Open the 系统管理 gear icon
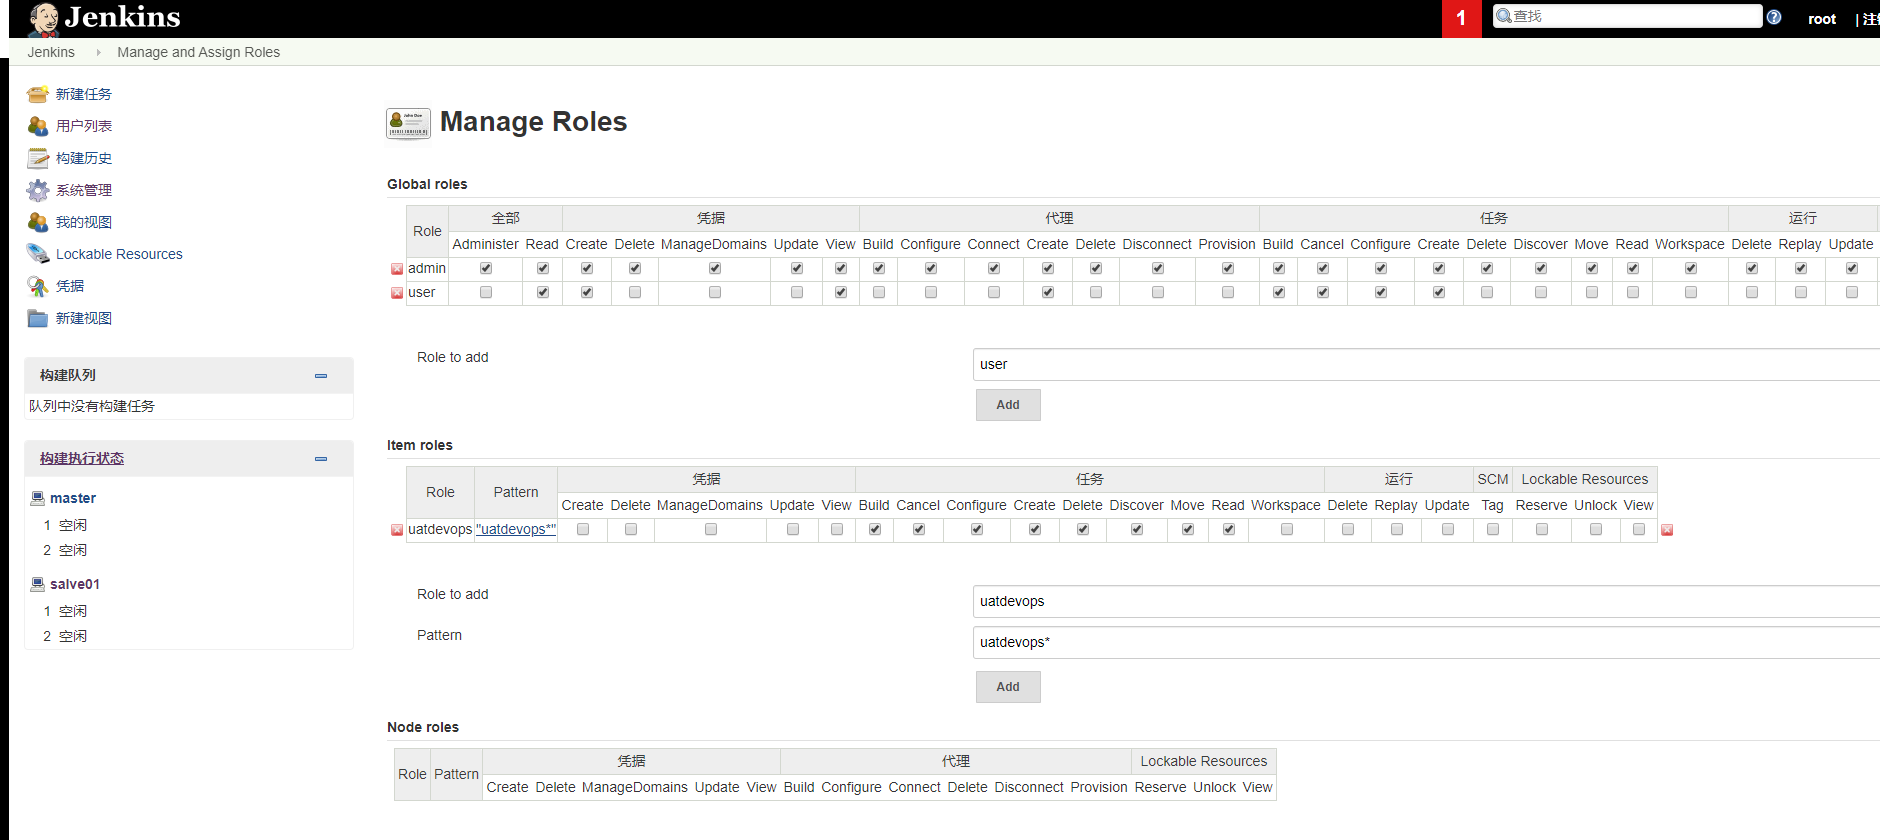Image resolution: width=1880 pixels, height=840 pixels. (x=38, y=190)
